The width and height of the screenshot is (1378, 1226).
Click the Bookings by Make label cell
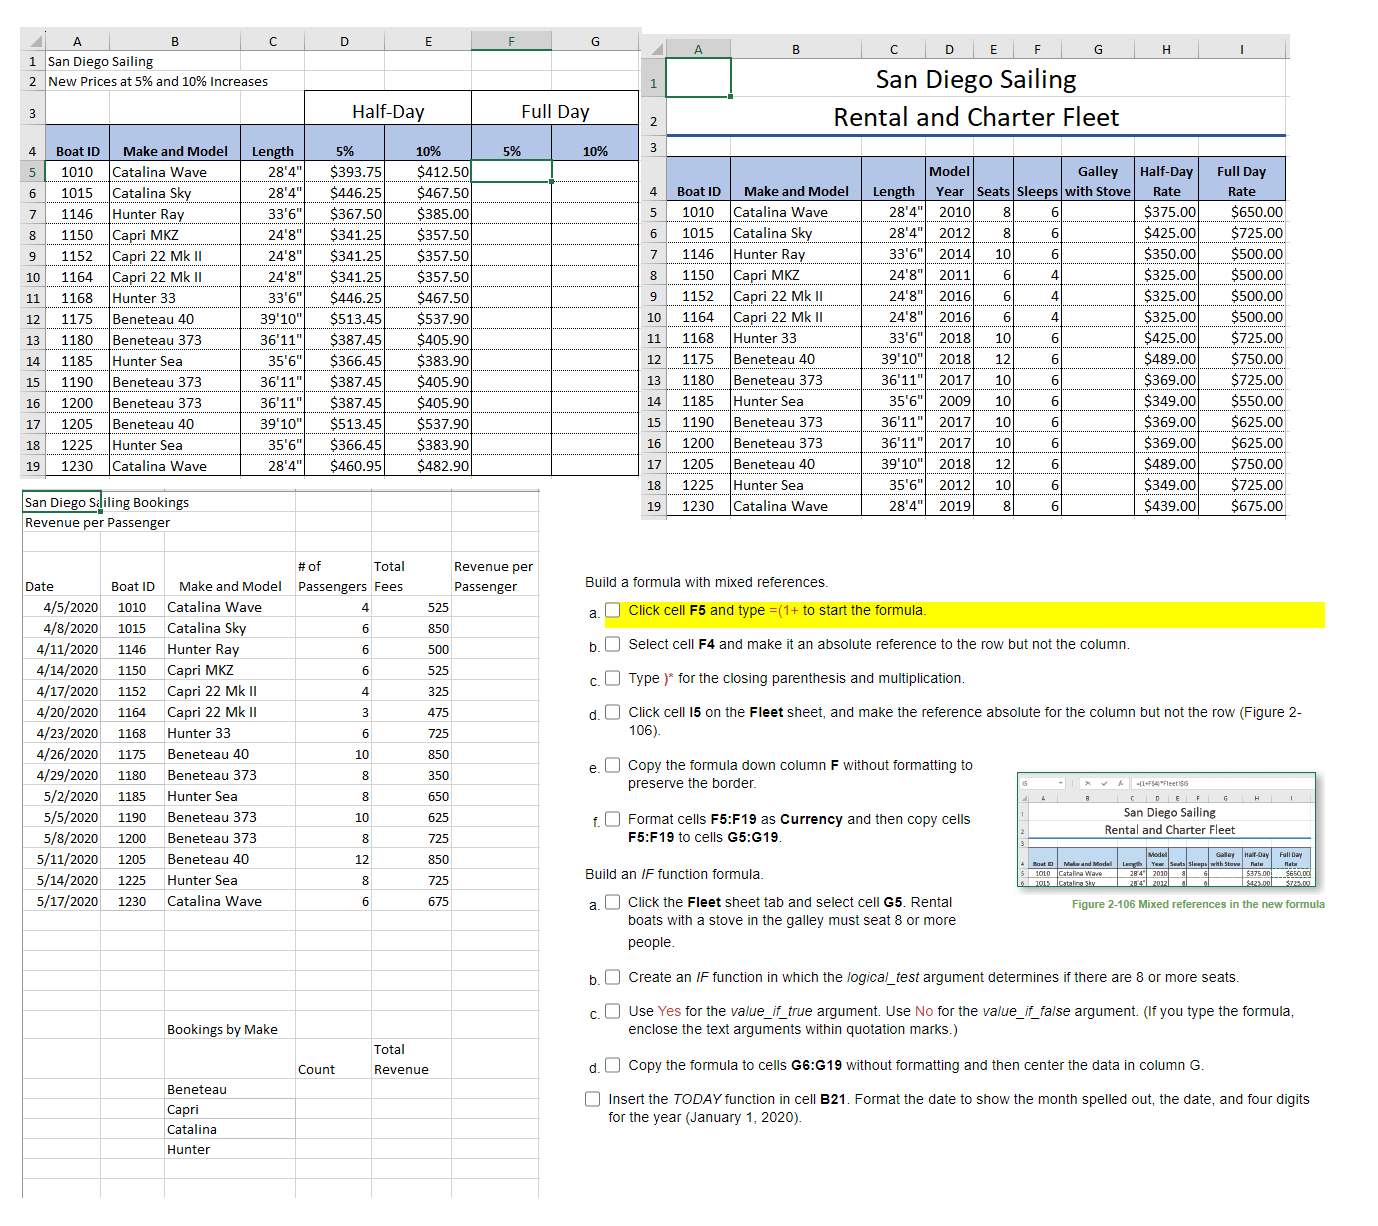222,1028
